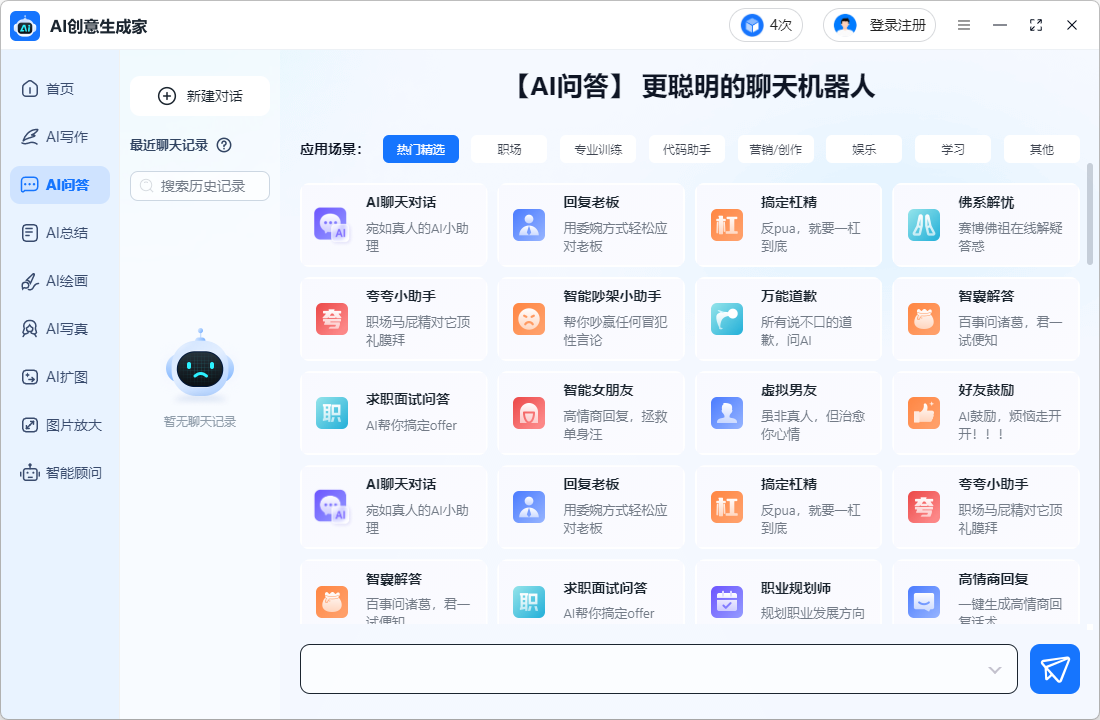Select the 学习 scene tab

point(953,149)
